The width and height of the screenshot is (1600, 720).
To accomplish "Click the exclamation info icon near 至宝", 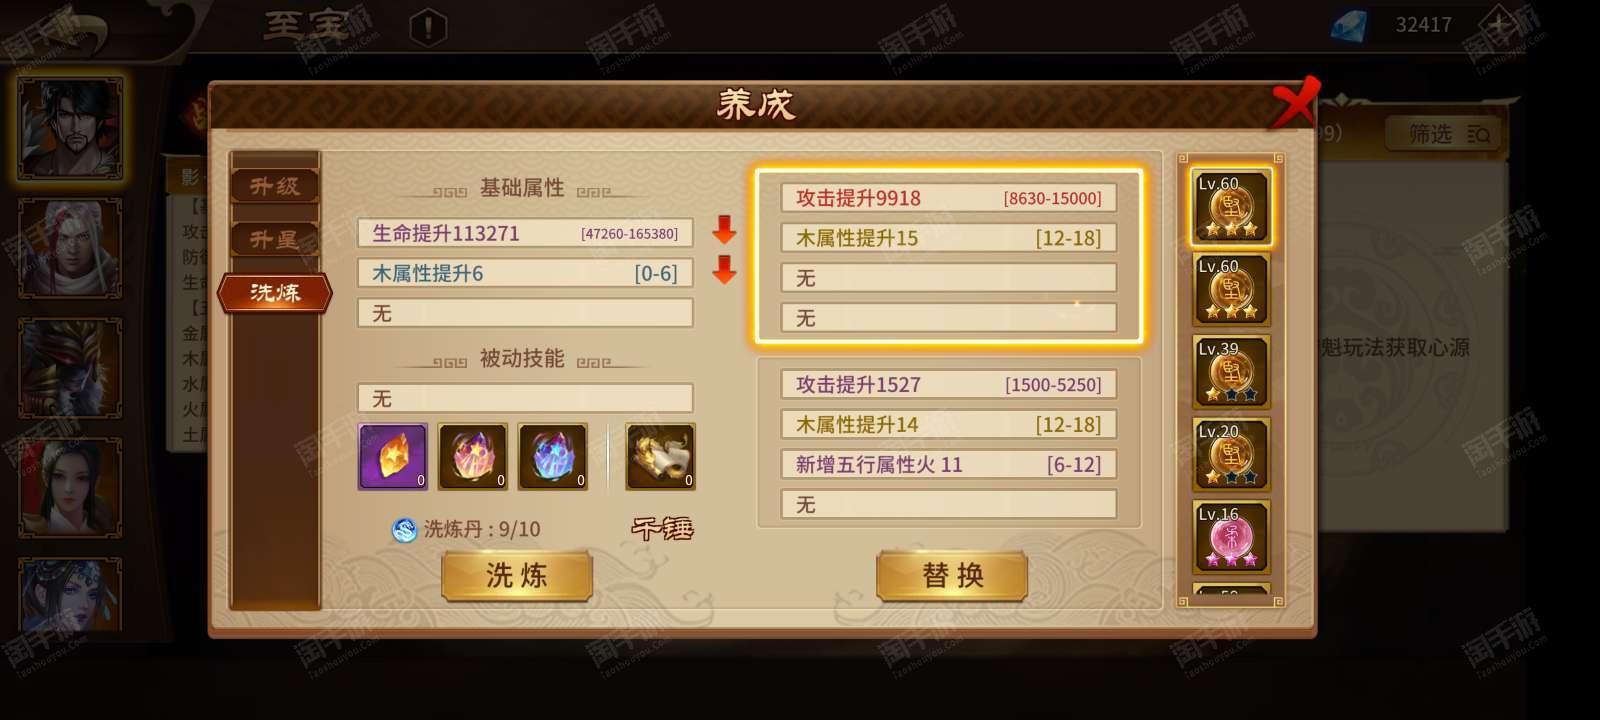I will pos(428,27).
